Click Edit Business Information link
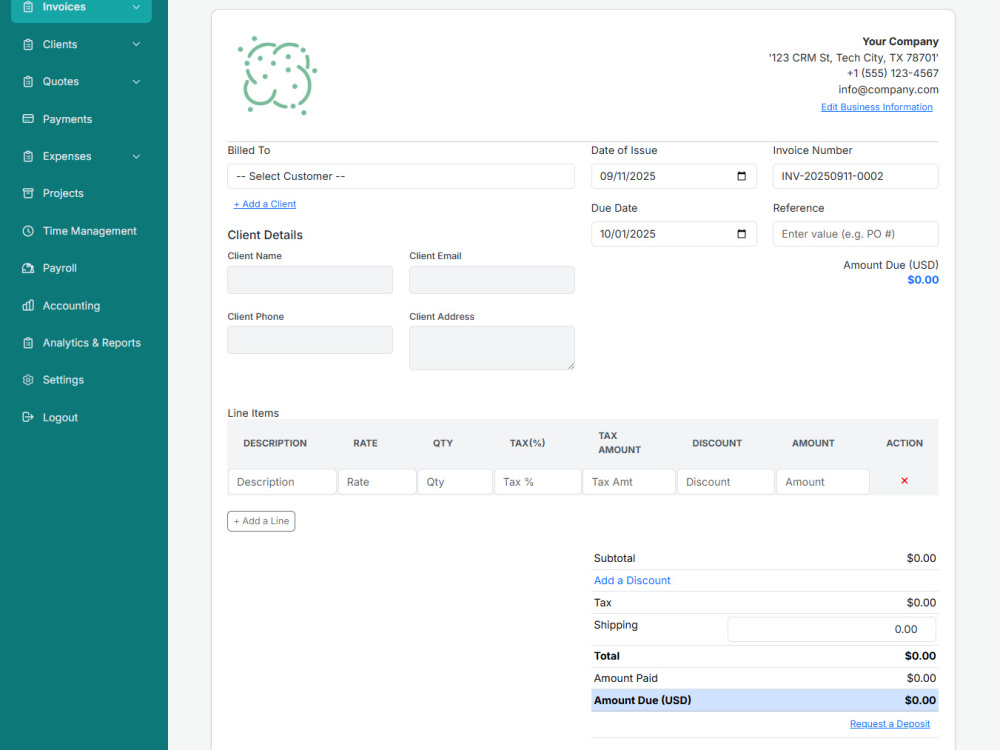Viewport: 1000px width, 750px height. (876, 107)
